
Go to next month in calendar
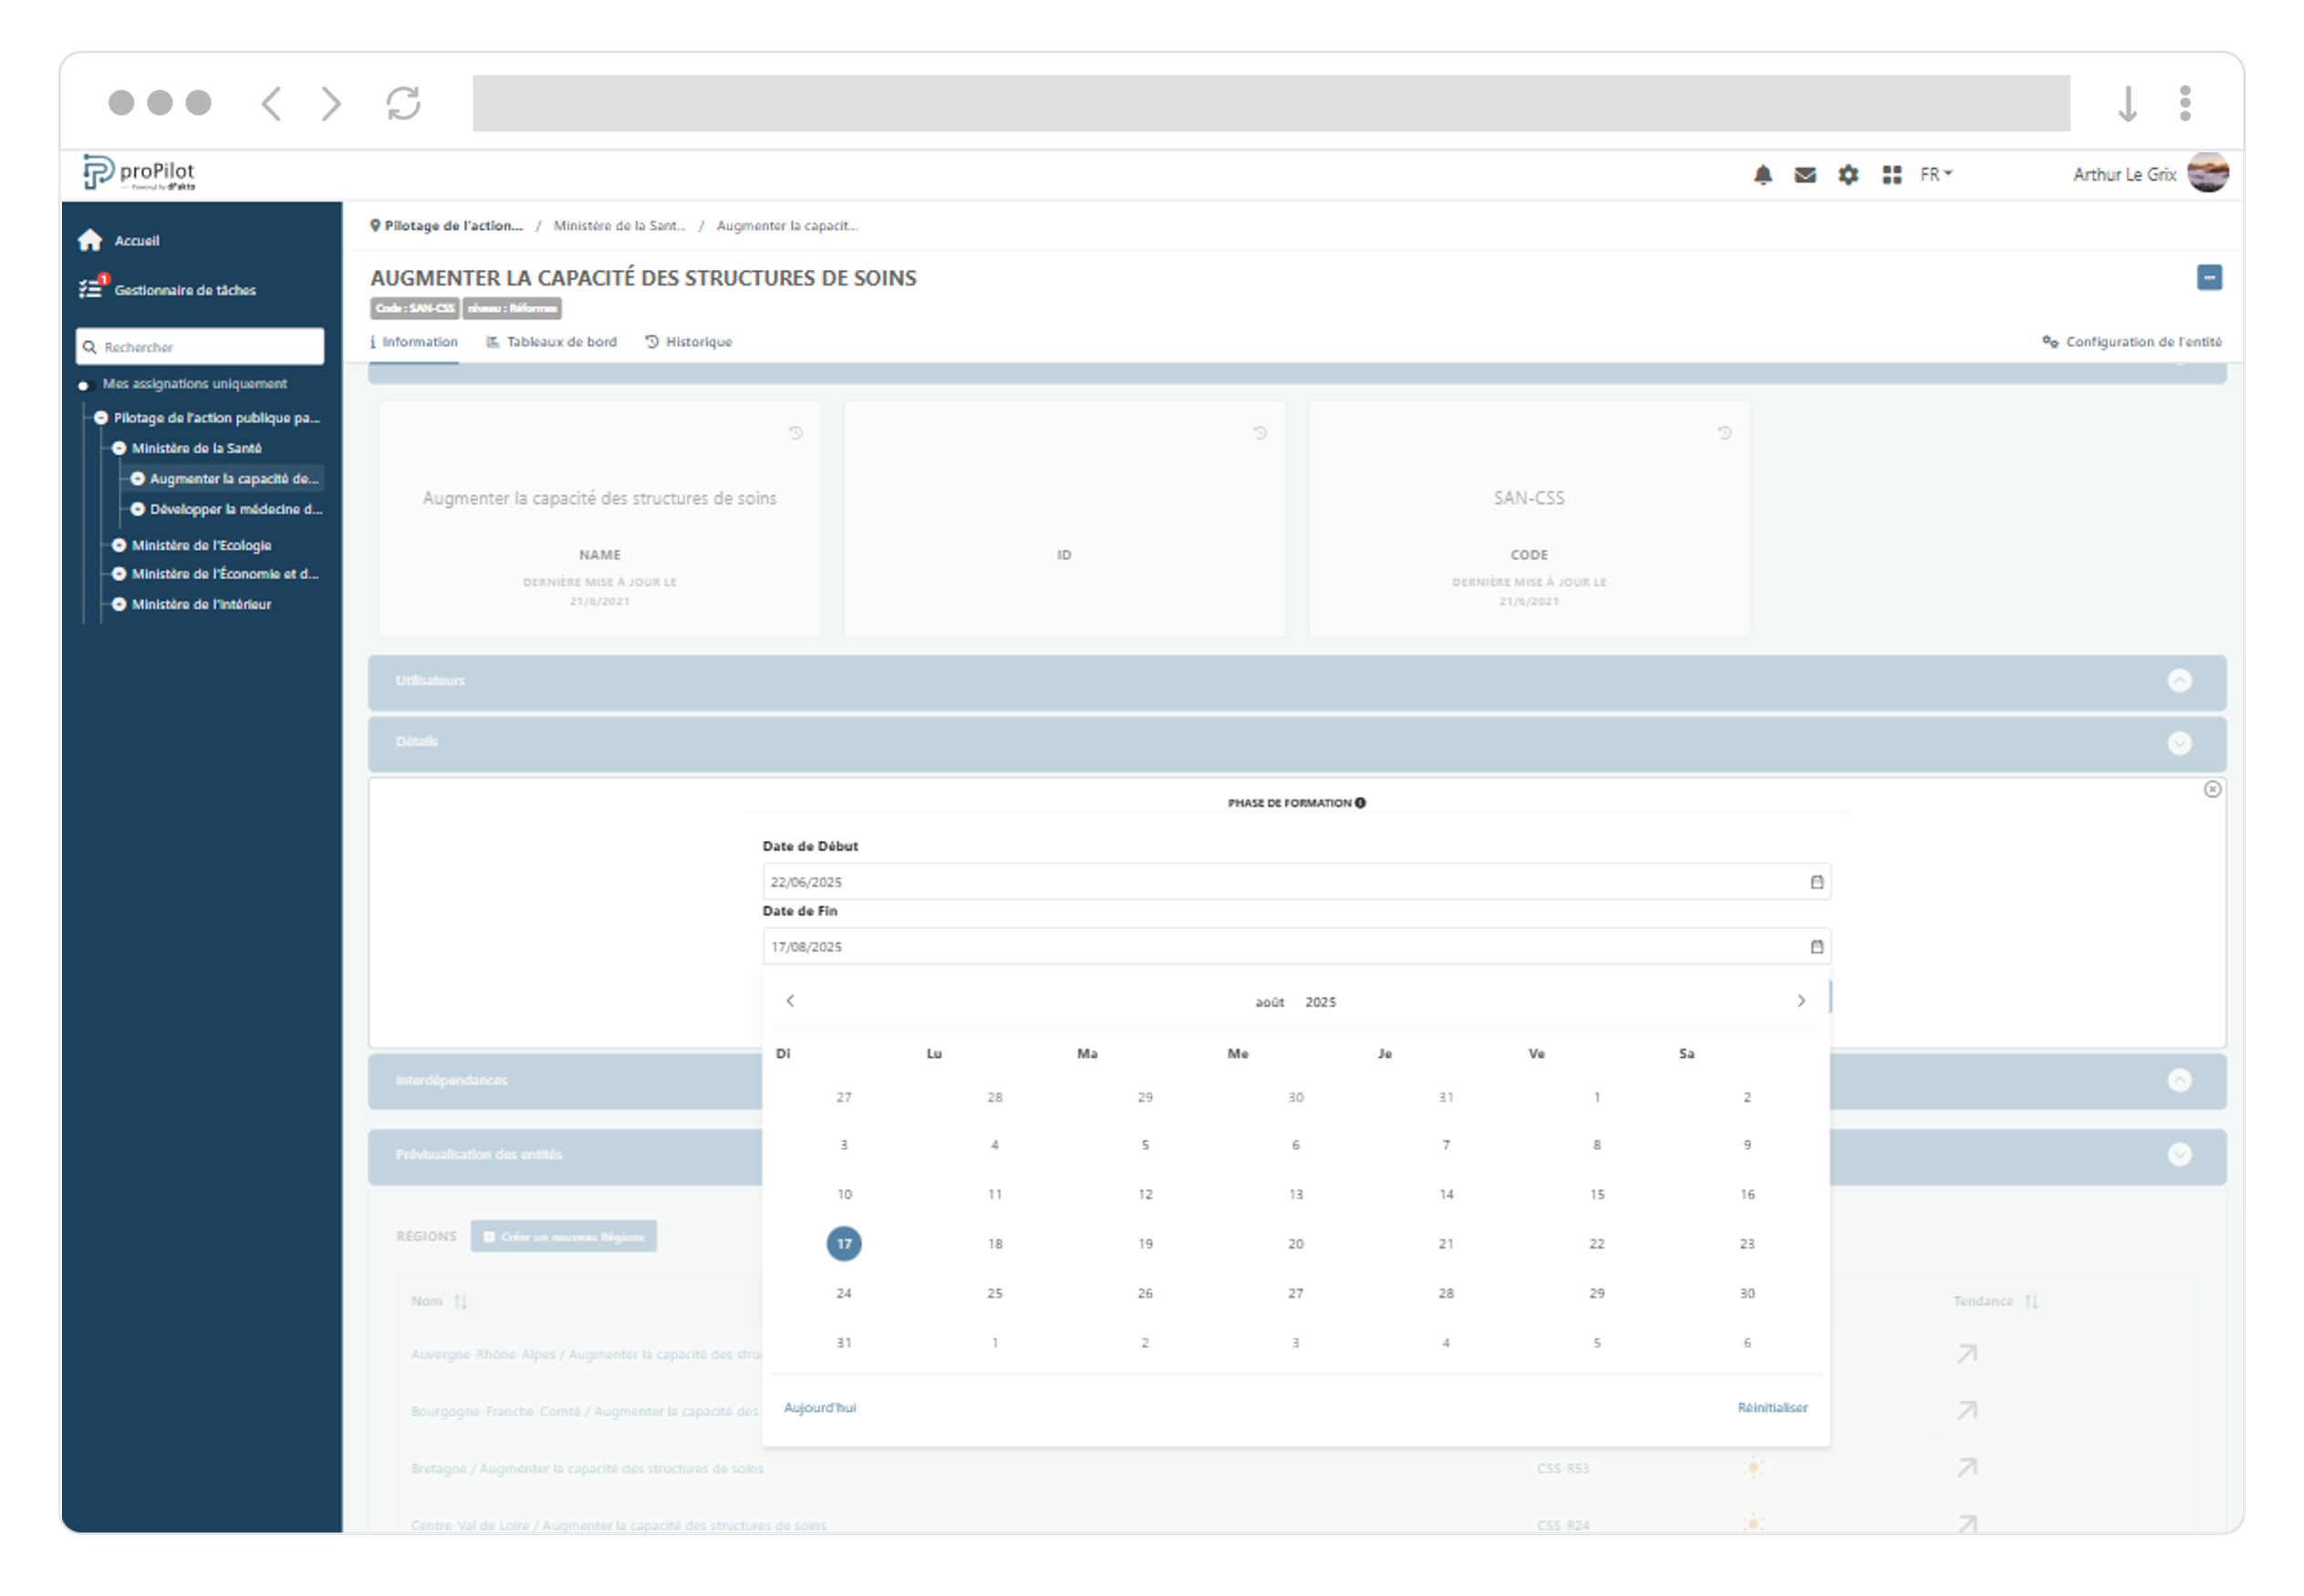pyautogui.click(x=1801, y=1001)
